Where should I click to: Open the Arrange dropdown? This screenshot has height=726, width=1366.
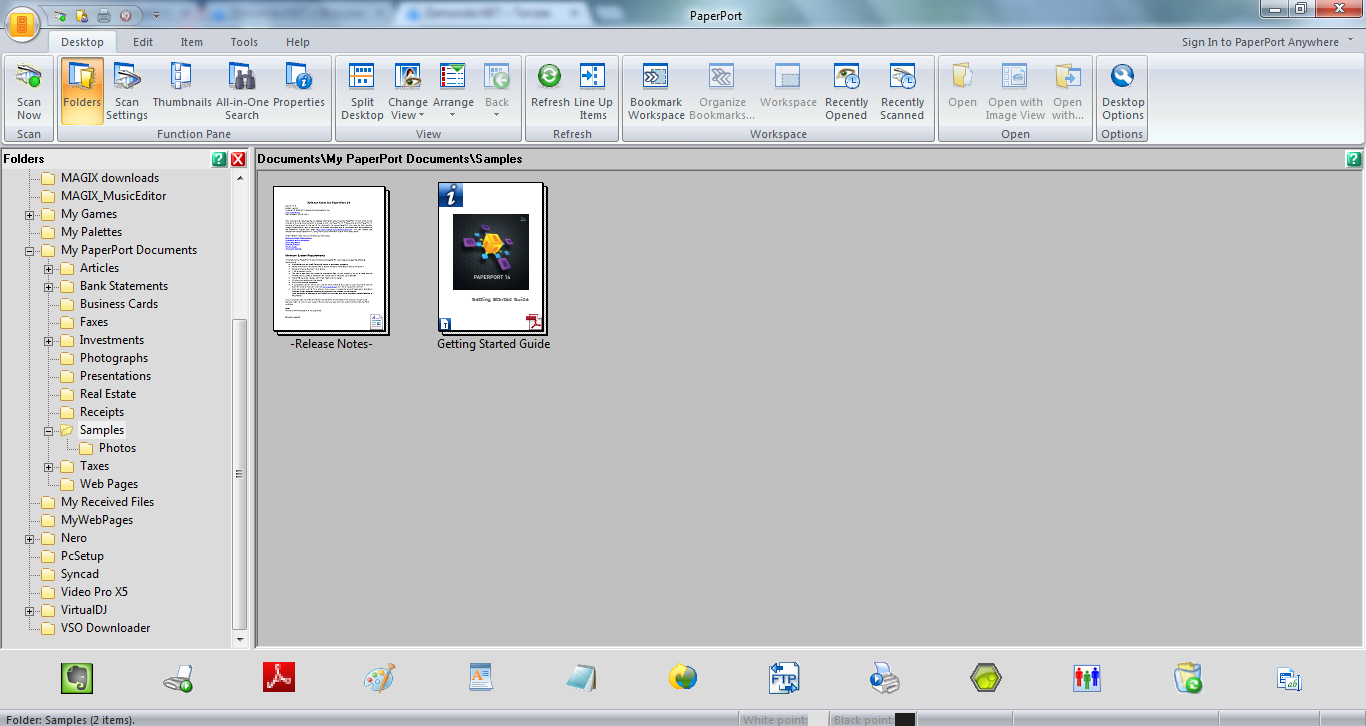coord(453,90)
